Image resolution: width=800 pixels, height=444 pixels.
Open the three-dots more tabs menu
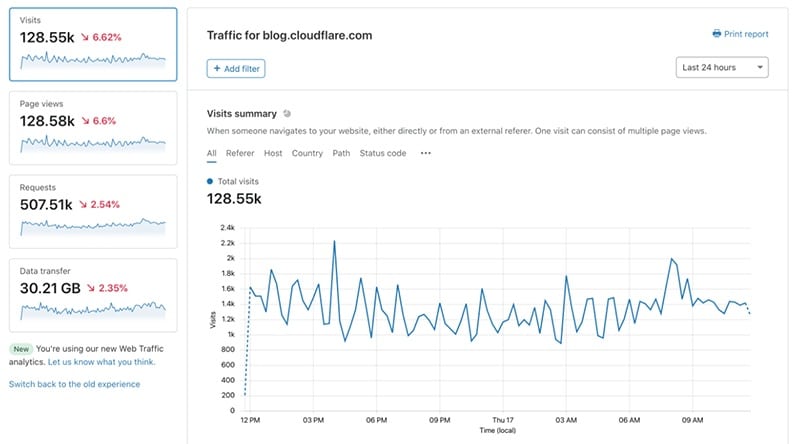click(x=426, y=153)
